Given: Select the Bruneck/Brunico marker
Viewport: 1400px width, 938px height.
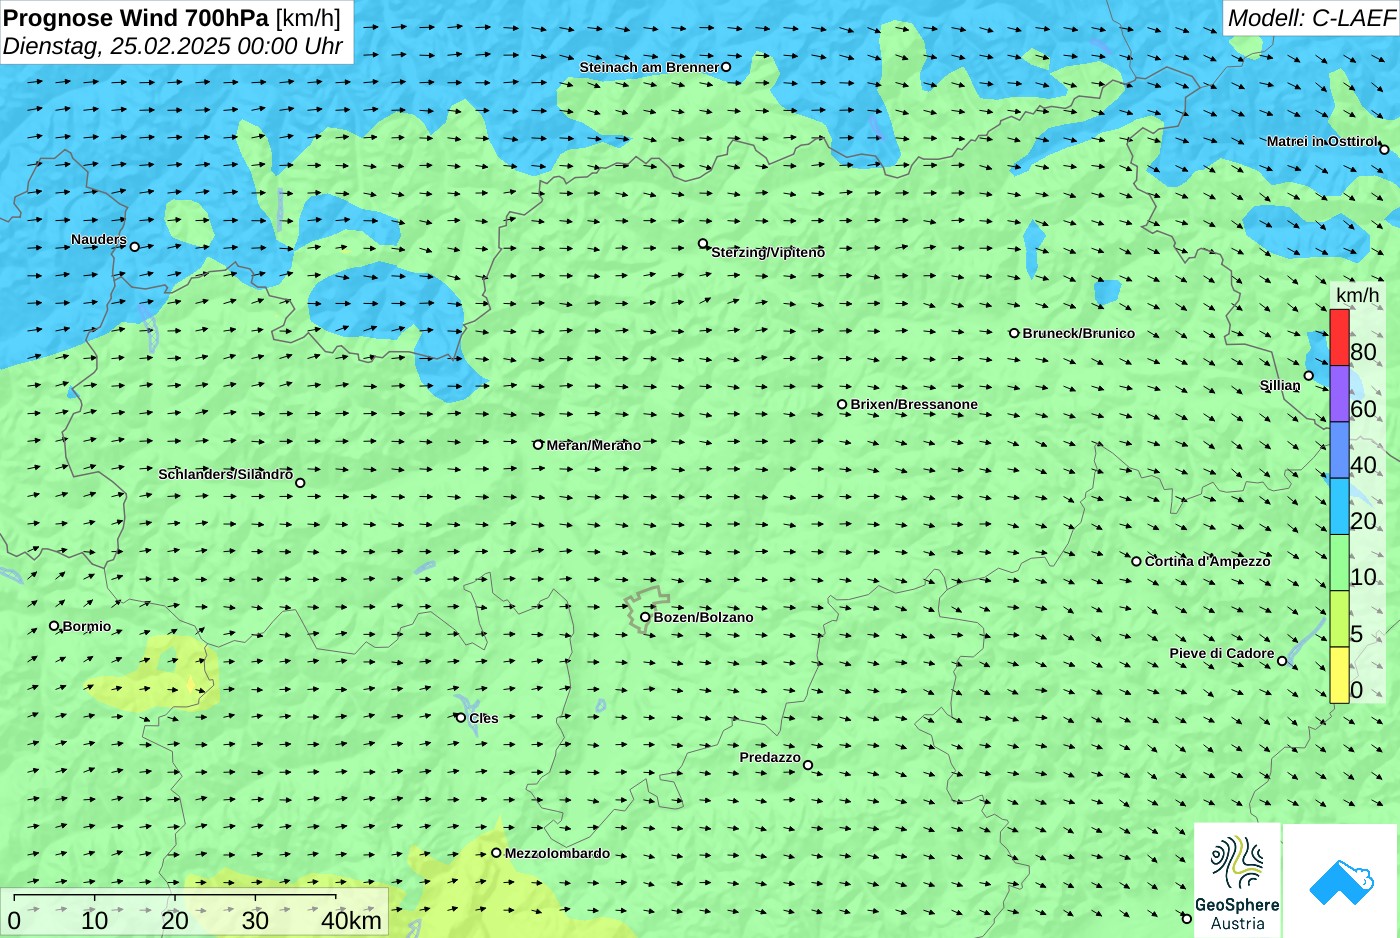Looking at the screenshot, I should tap(1014, 333).
